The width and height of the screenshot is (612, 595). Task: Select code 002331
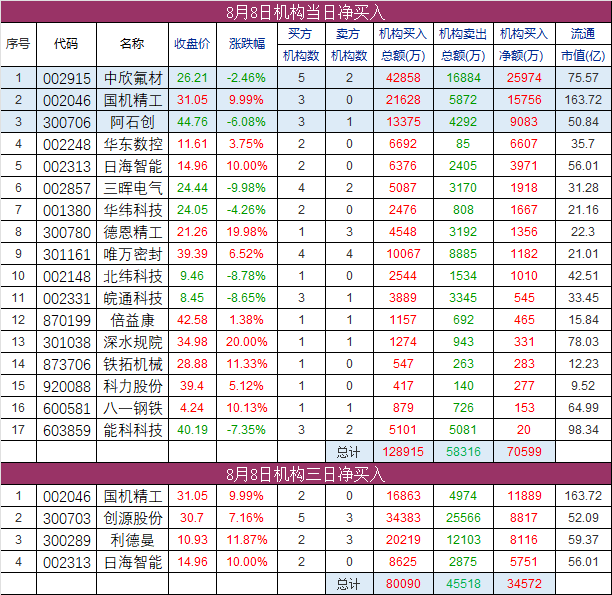click(x=67, y=298)
